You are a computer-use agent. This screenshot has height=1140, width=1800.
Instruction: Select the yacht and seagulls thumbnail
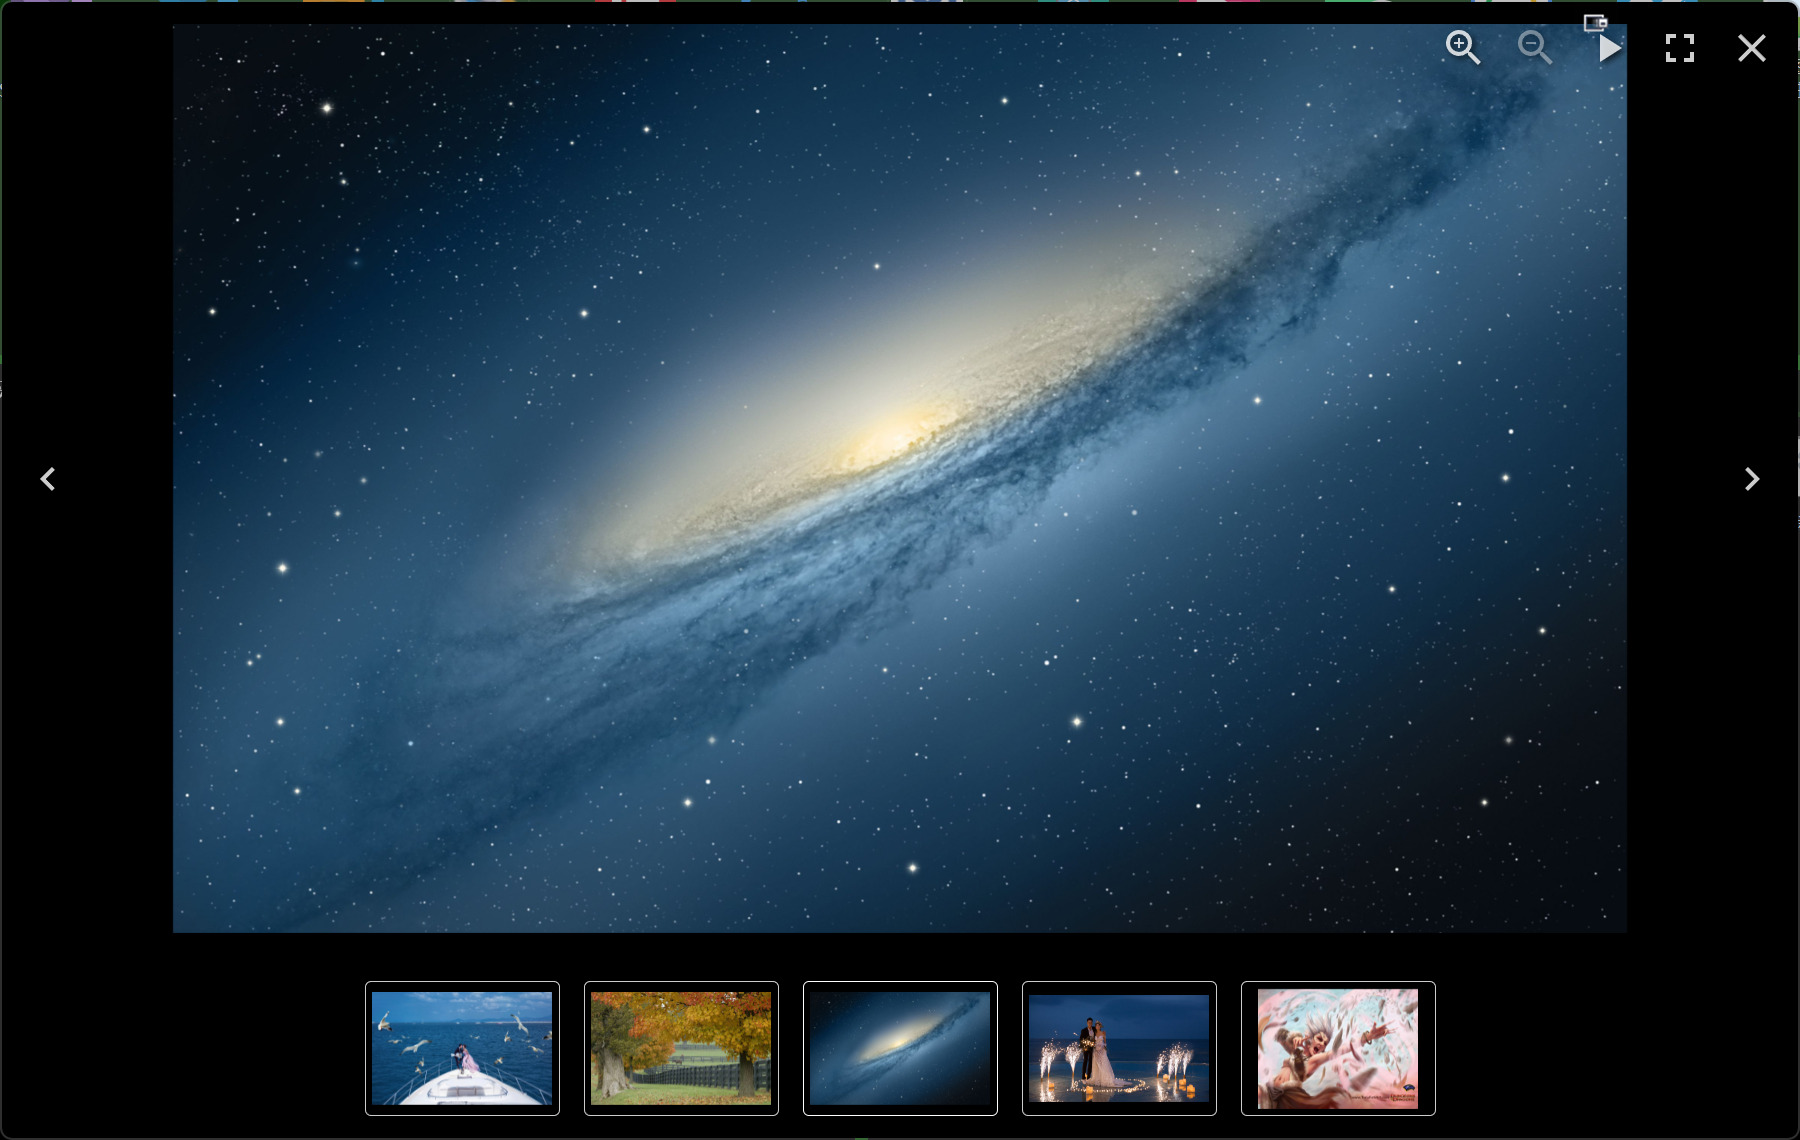pyautogui.click(x=462, y=1048)
